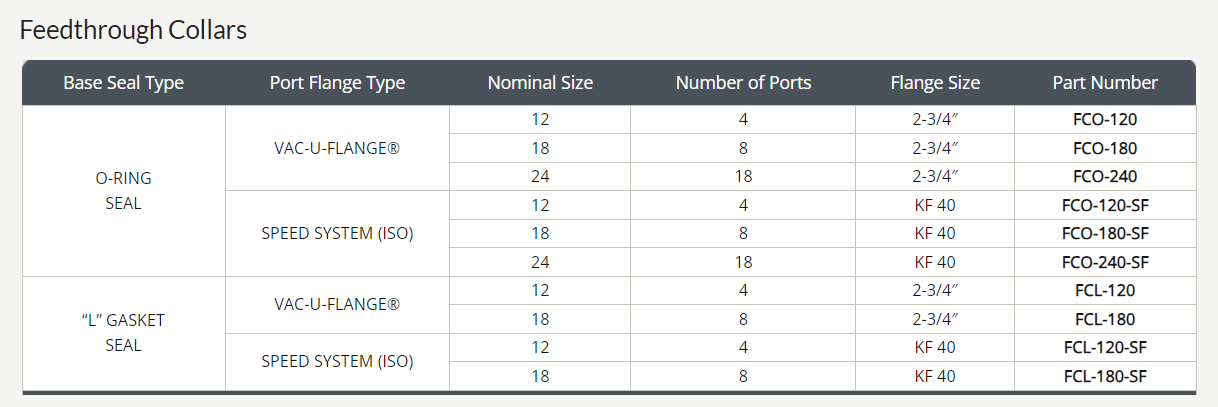Image resolution: width=1218 pixels, height=407 pixels.
Task: Click the Nominal Size column header
Action: click(x=540, y=83)
